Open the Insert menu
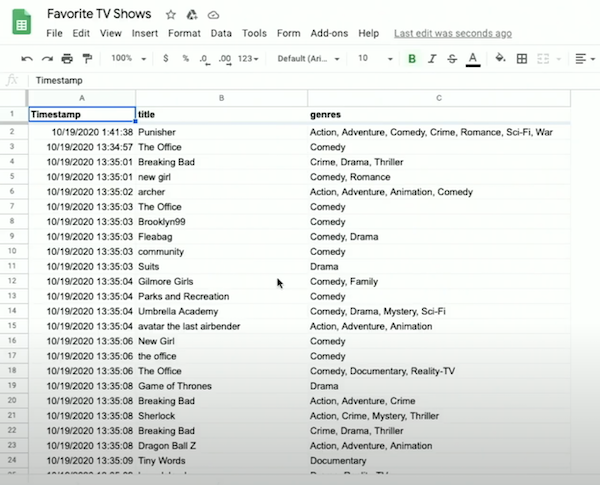Viewport: 600px width, 485px height. tap(145, 33)
